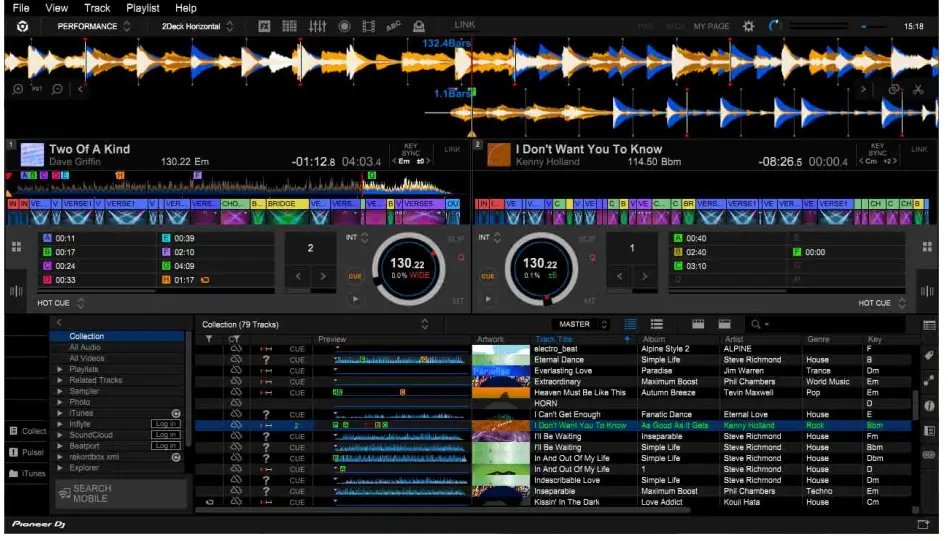The width and height of the screenshot is (948, 541).
Task: Enable the top LINK toggle
Action: 465,25
